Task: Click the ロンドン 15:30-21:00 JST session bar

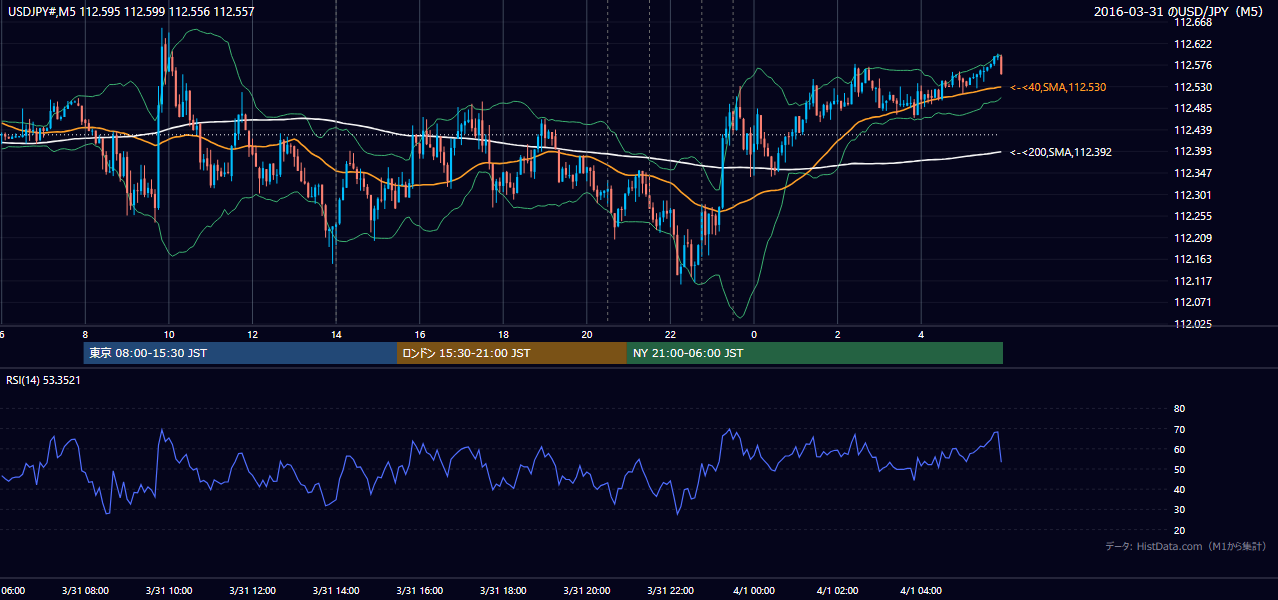Action: [512, 353]
